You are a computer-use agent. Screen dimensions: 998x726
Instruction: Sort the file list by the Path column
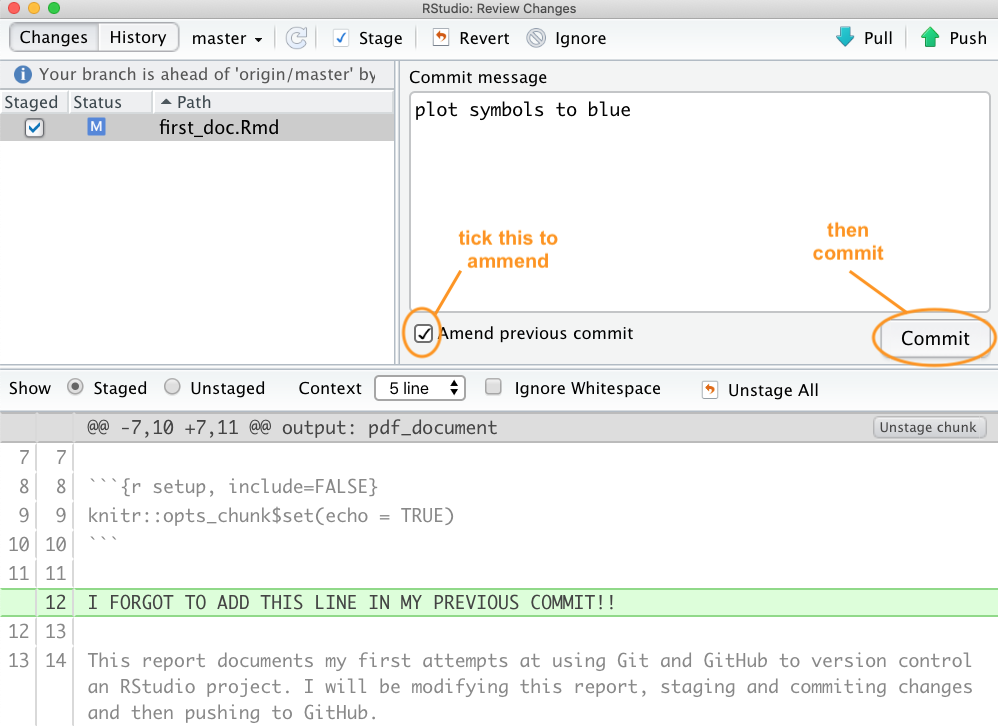(194, 102)
